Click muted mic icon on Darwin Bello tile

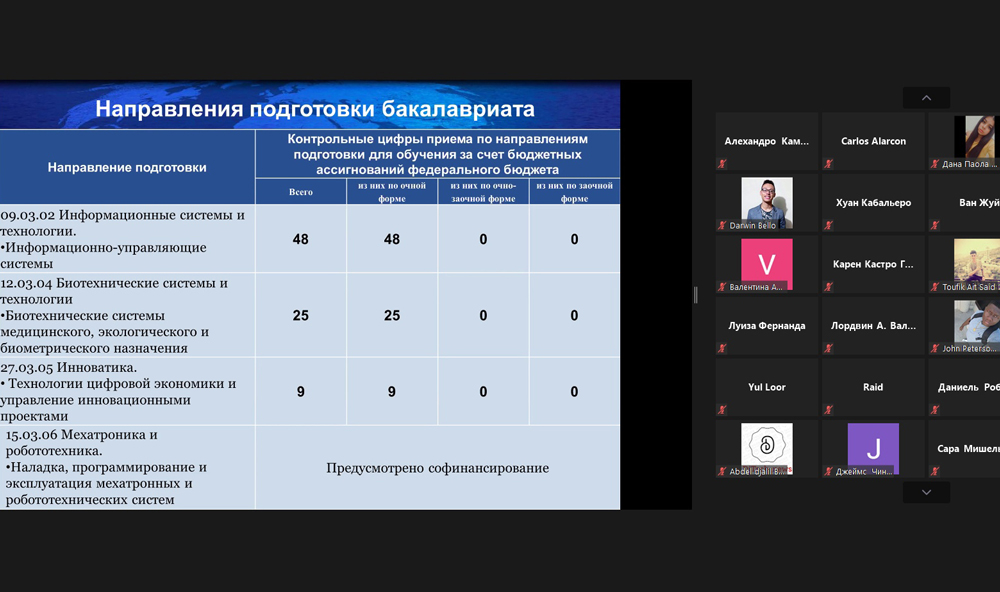721,225
